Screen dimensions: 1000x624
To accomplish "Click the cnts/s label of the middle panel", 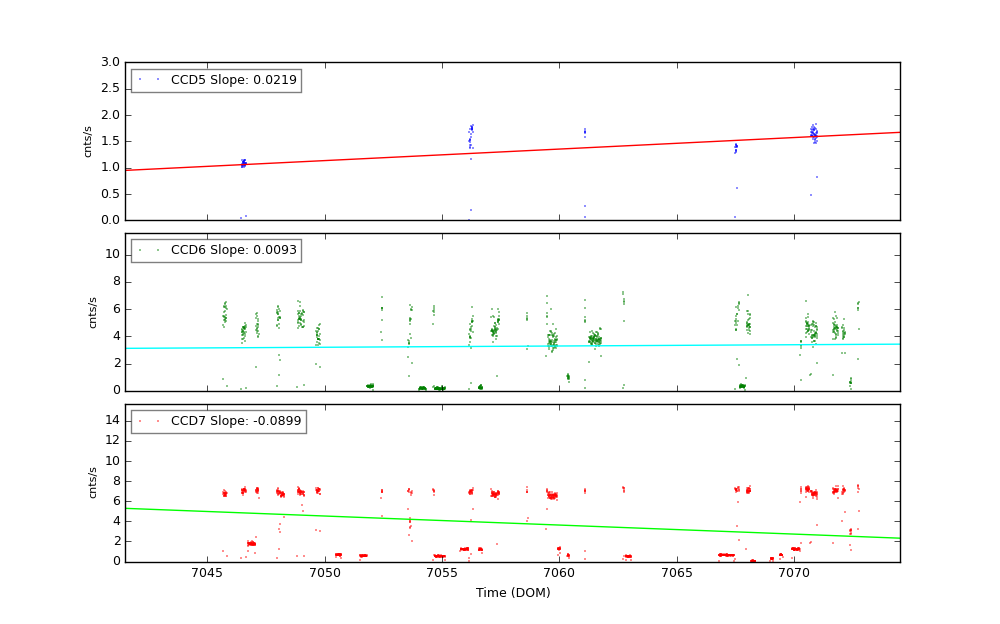I will click(93, 312).
